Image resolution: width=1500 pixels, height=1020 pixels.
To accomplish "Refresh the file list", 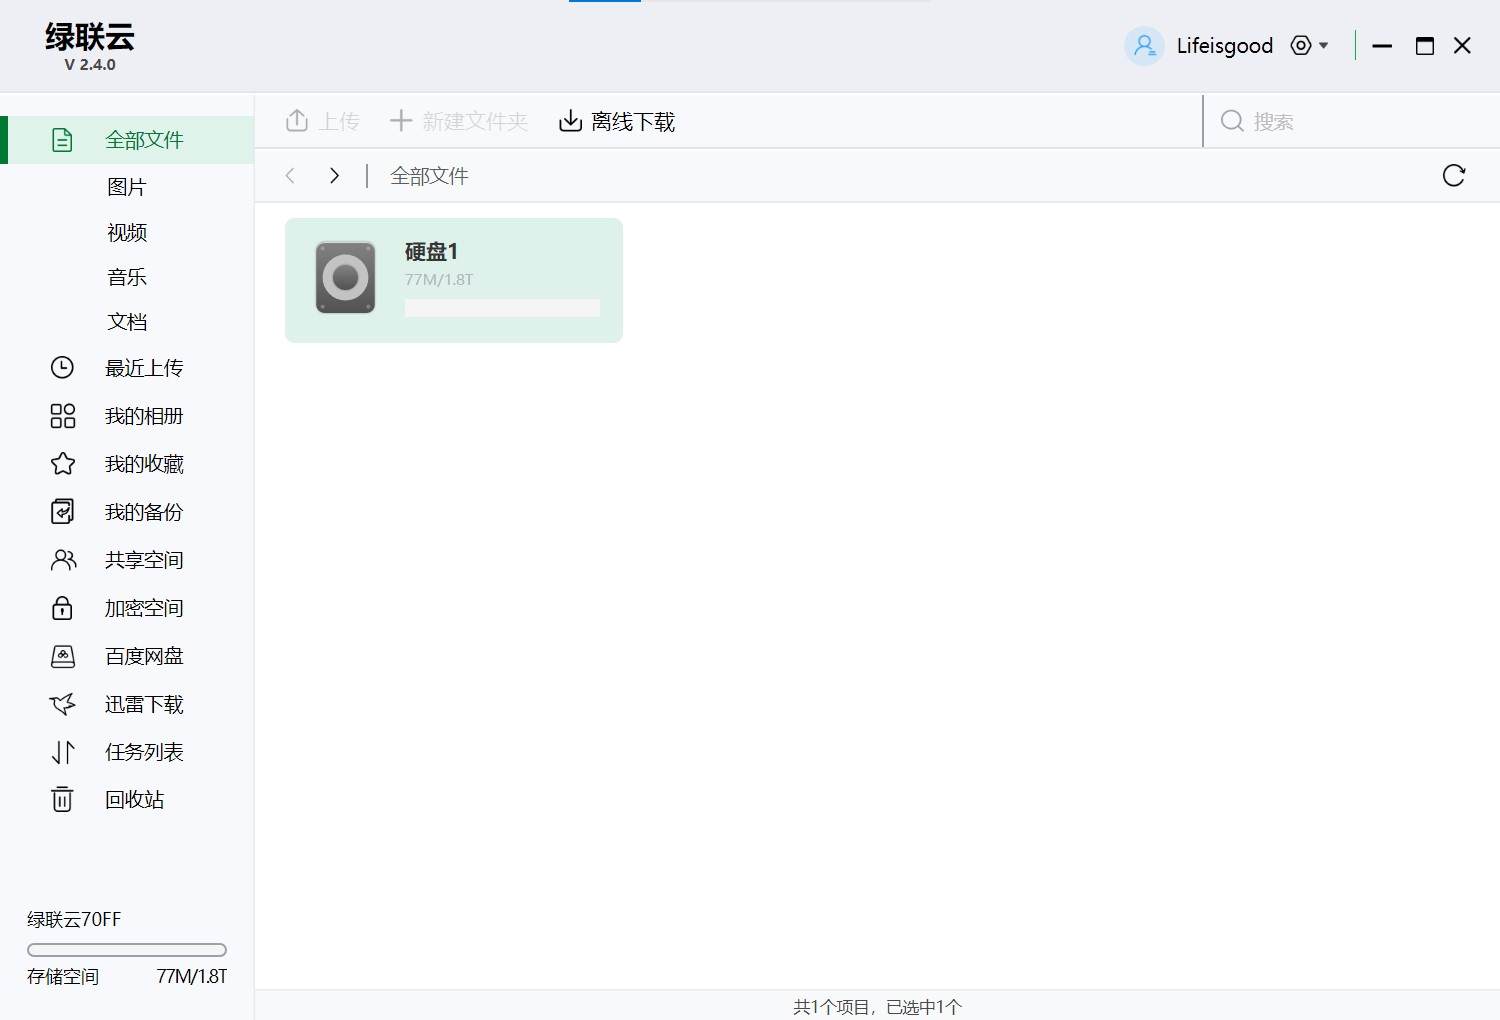I will point(1454,176).
